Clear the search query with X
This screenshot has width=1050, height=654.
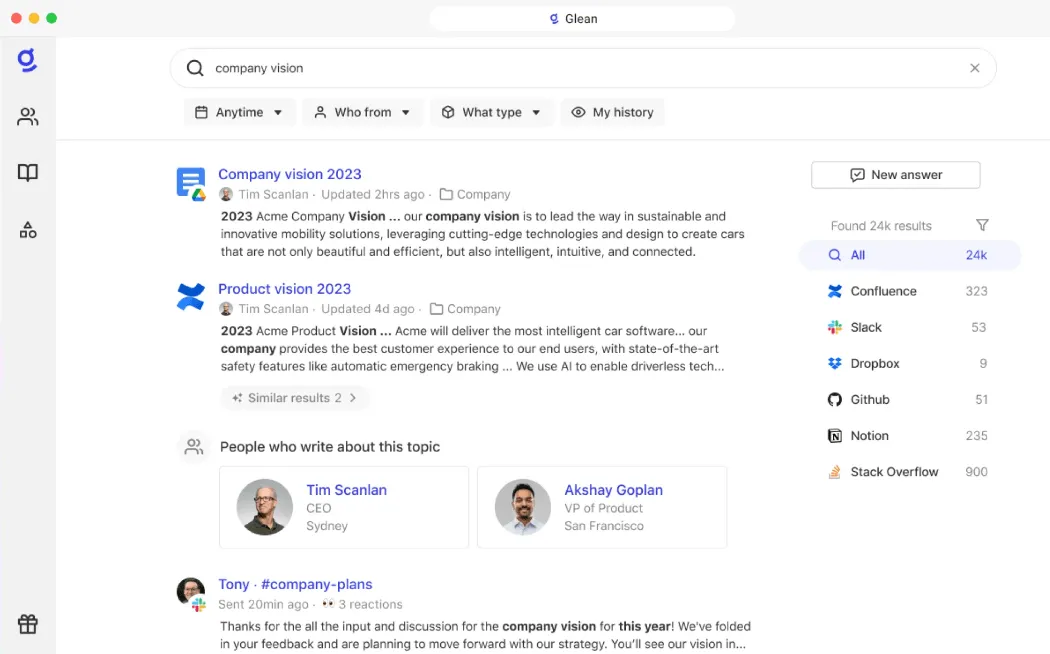[x=975, y=68]
